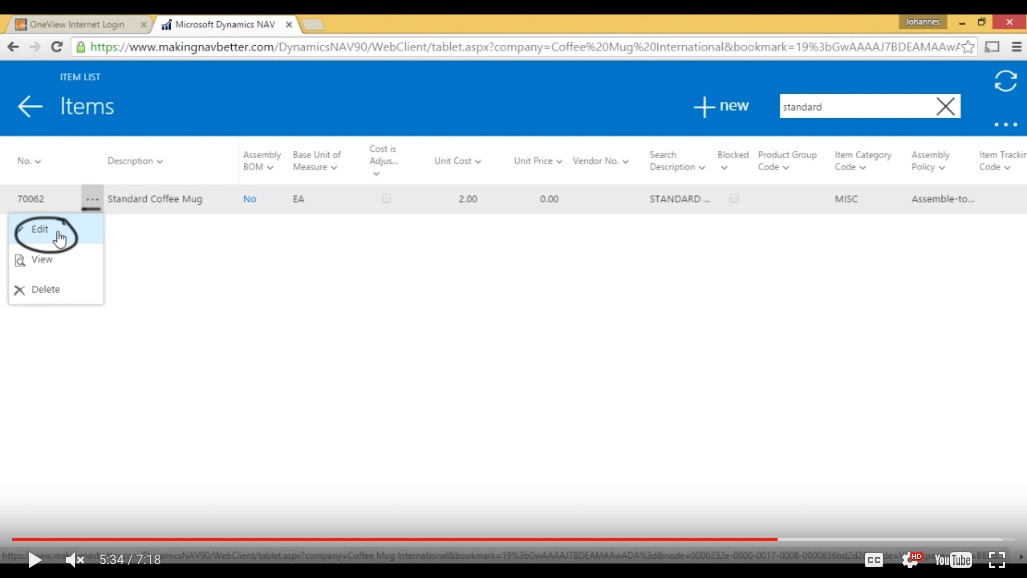This screenshot has width=1027, height=578.
Task: Go back using the Items back arrow
Action: [x=30, y=106]
